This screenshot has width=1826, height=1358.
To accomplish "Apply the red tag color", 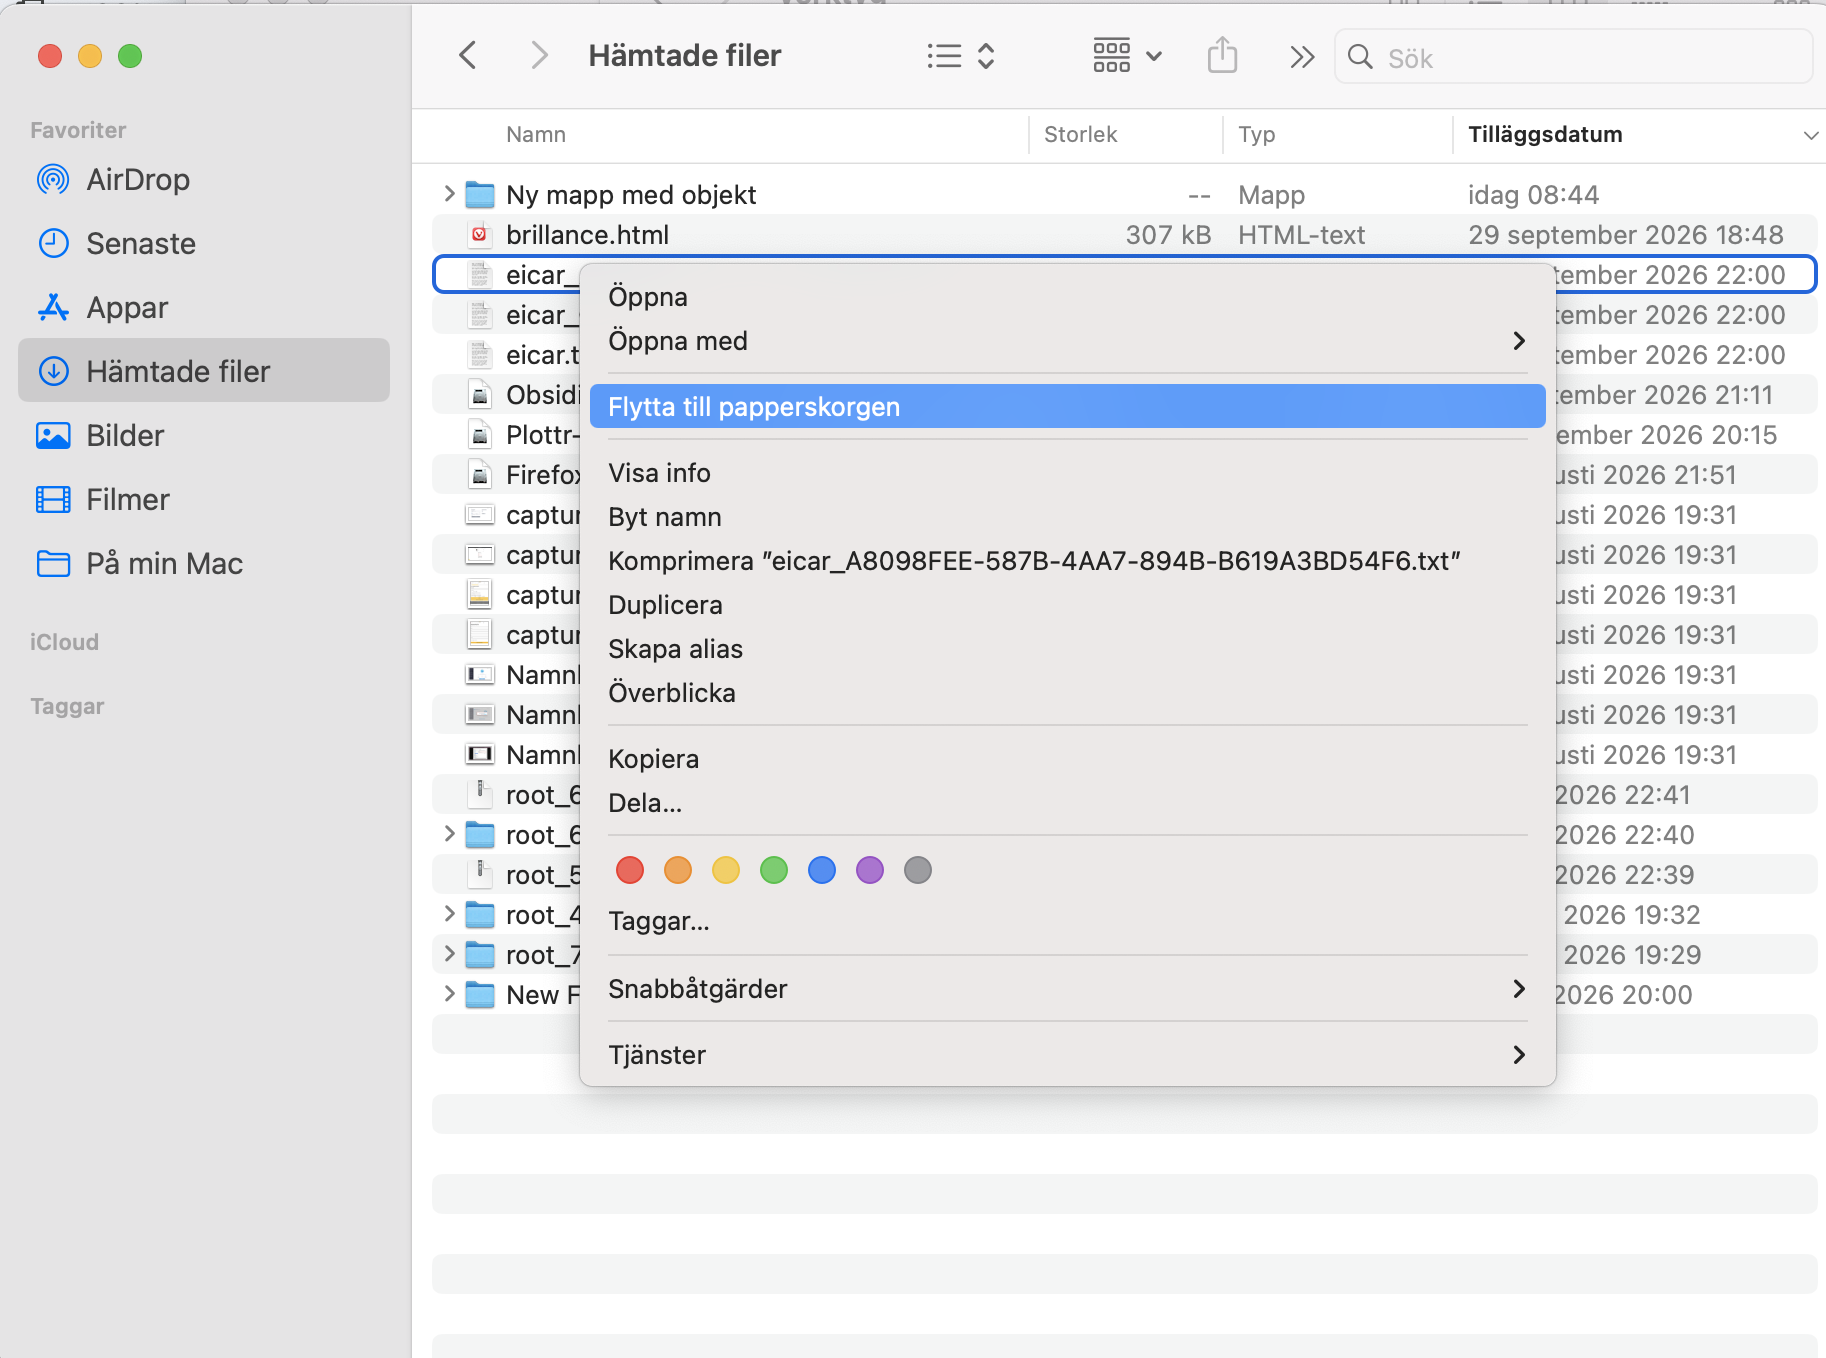I will 630,870.
